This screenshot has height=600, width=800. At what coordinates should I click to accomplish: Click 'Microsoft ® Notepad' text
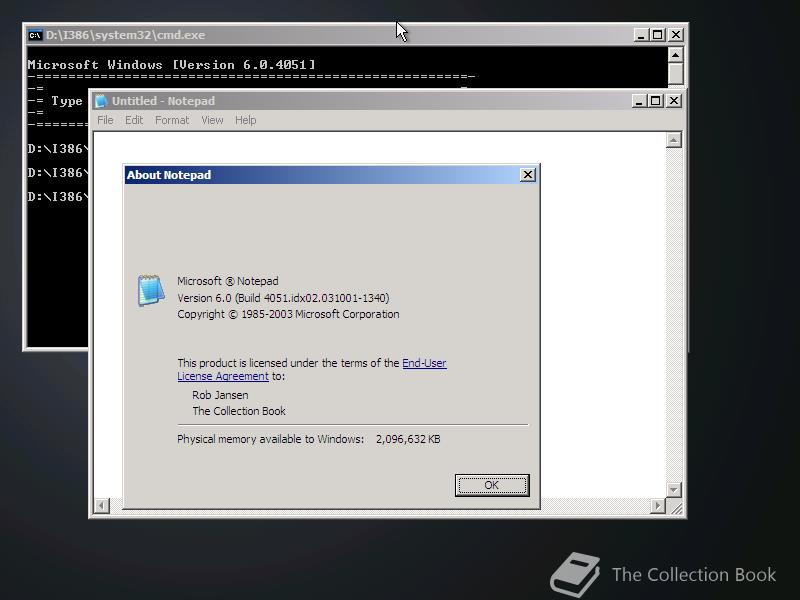click(x=228, y=281)
